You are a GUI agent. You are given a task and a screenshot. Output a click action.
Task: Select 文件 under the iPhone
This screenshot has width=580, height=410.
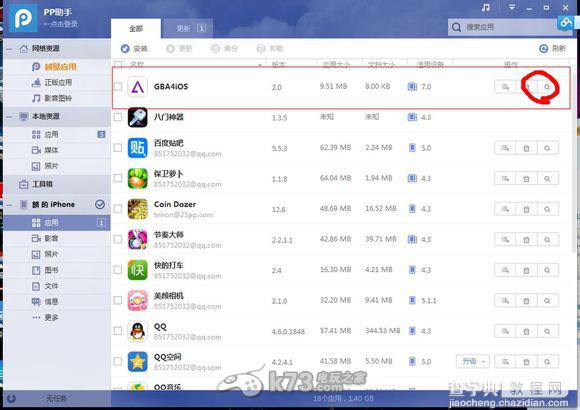tap(57, 286)
